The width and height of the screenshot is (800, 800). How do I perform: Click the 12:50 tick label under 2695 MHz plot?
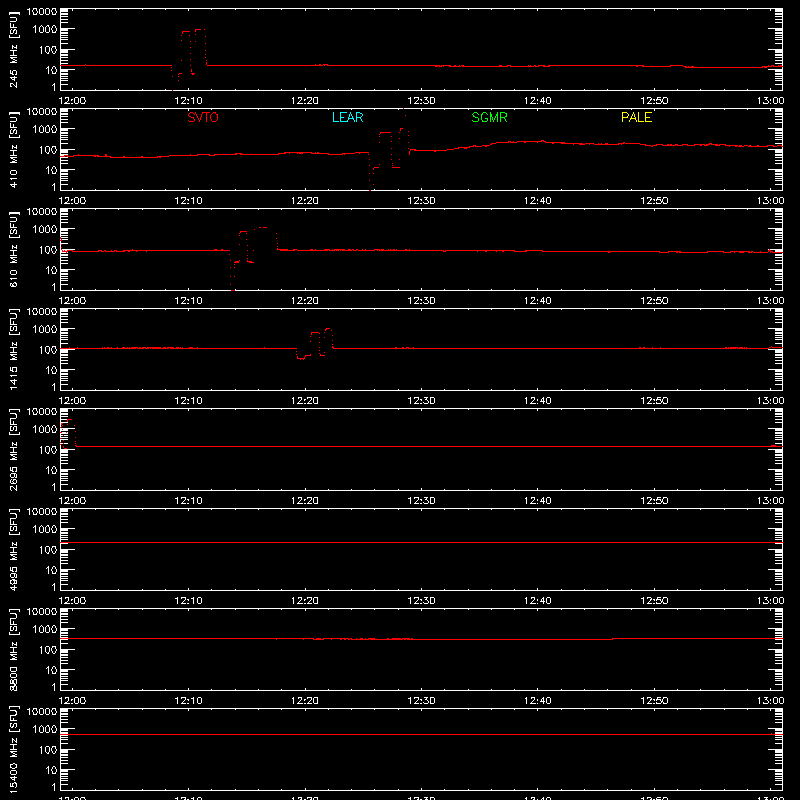click(654, 501)
